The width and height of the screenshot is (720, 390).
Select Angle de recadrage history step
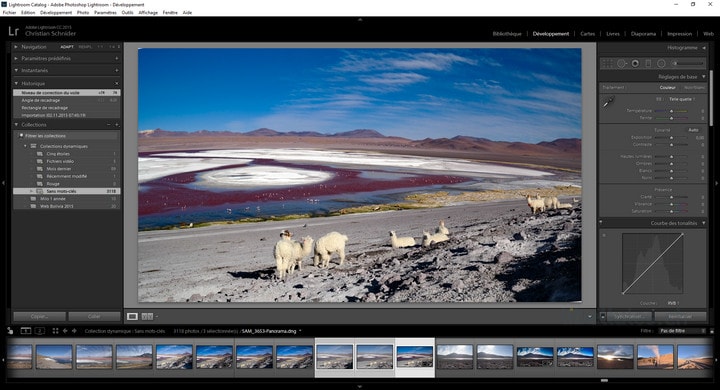[67, 100]
